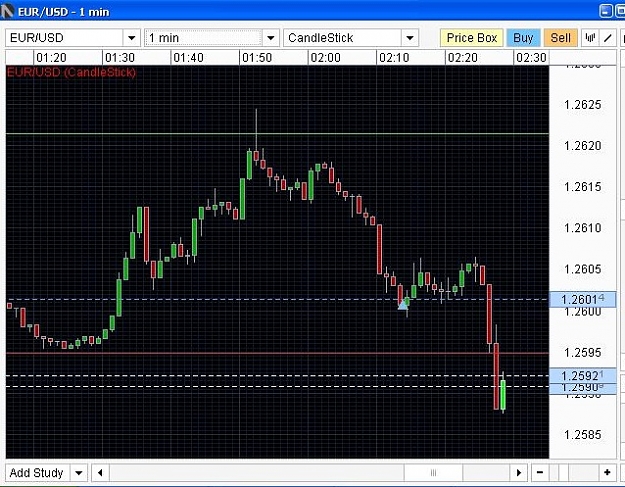Click the zoom in plus button
The height and width of the screenshot is (487, 625).
coord(607,473)
